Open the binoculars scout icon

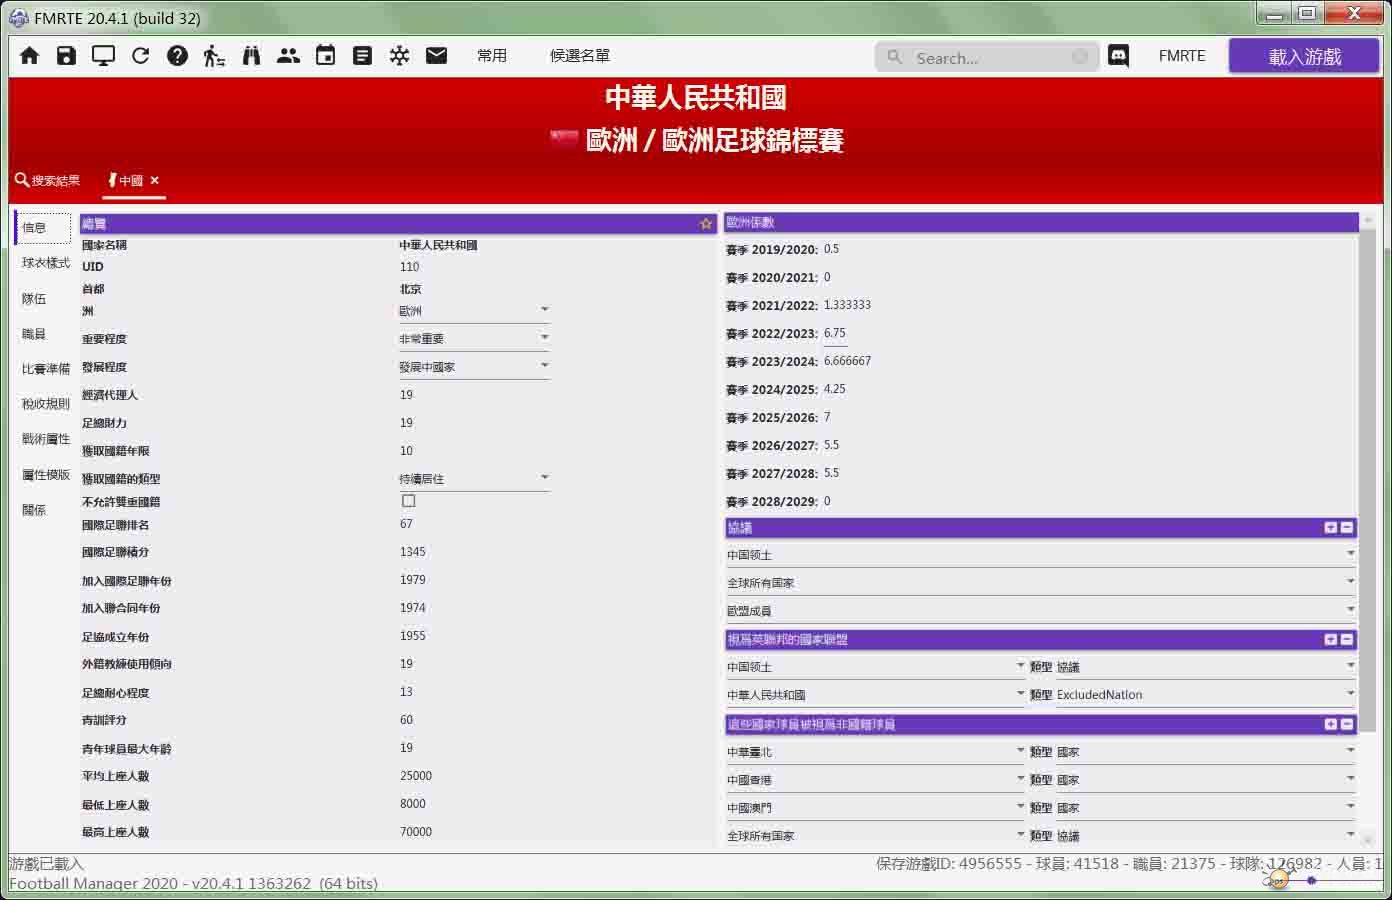pyautogui.click(x=251, y=56)
